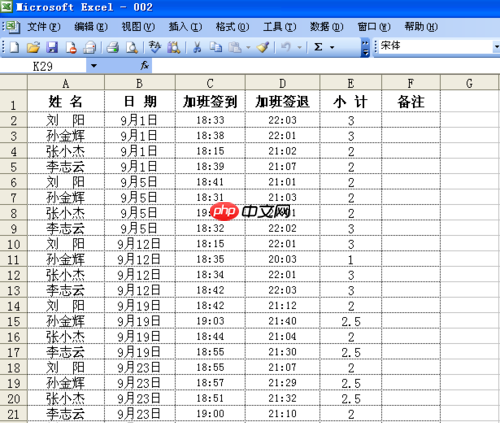Click the Select All corner box

pos(13,82)
